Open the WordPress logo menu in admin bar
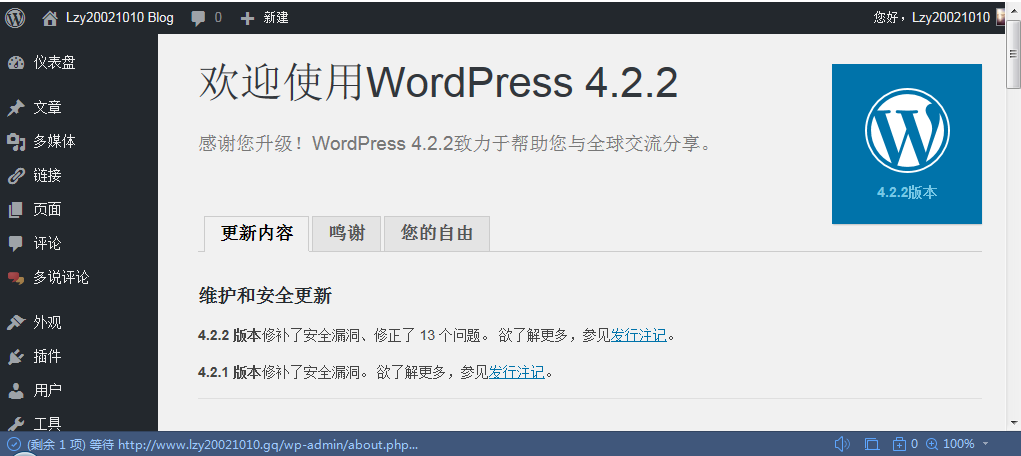Image resolution: width=1021 pixels, height=456 pixels. pos(14,18)
